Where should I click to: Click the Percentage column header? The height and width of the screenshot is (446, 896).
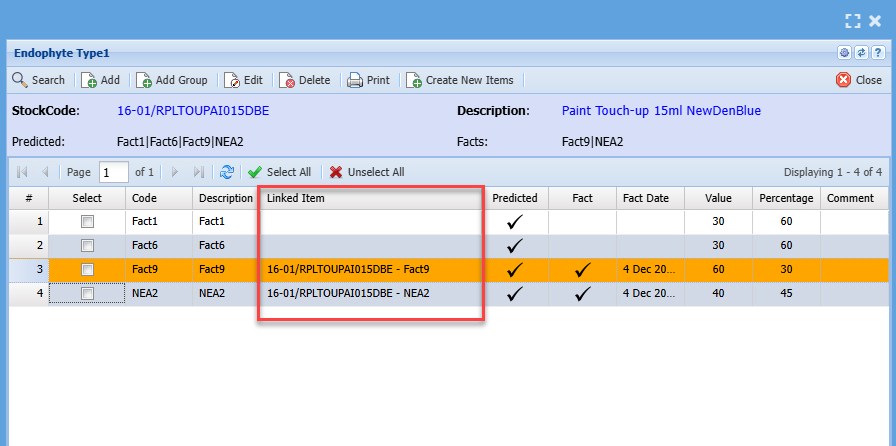[786, 198]
